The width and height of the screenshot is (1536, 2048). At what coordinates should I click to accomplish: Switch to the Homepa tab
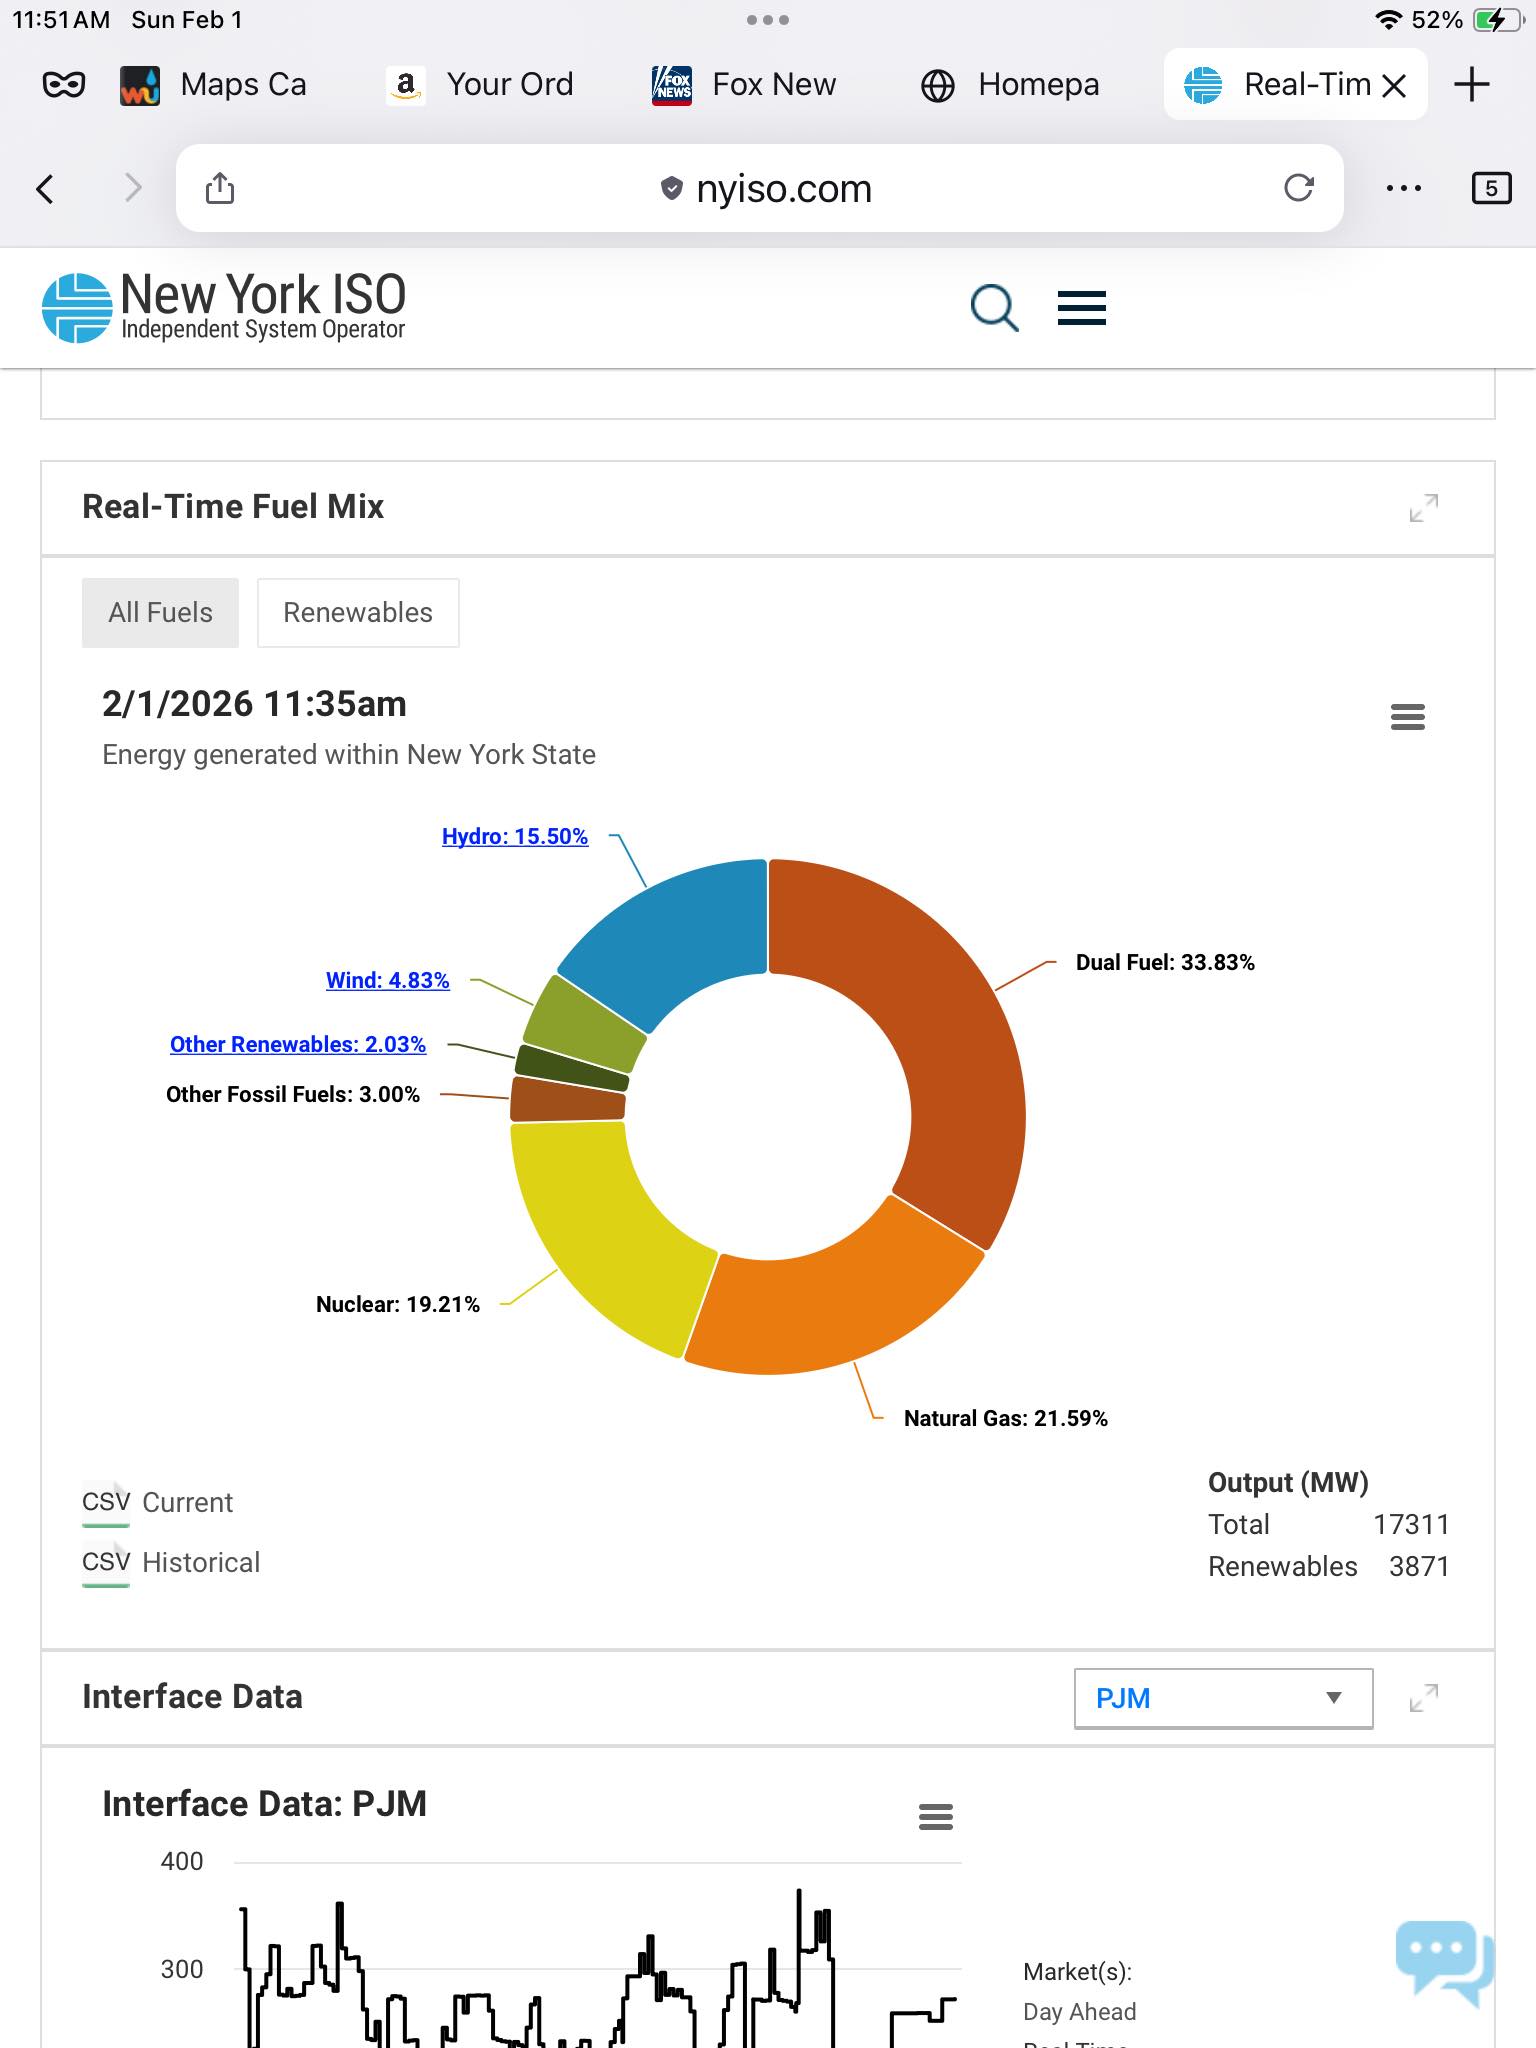[1010, 85]
